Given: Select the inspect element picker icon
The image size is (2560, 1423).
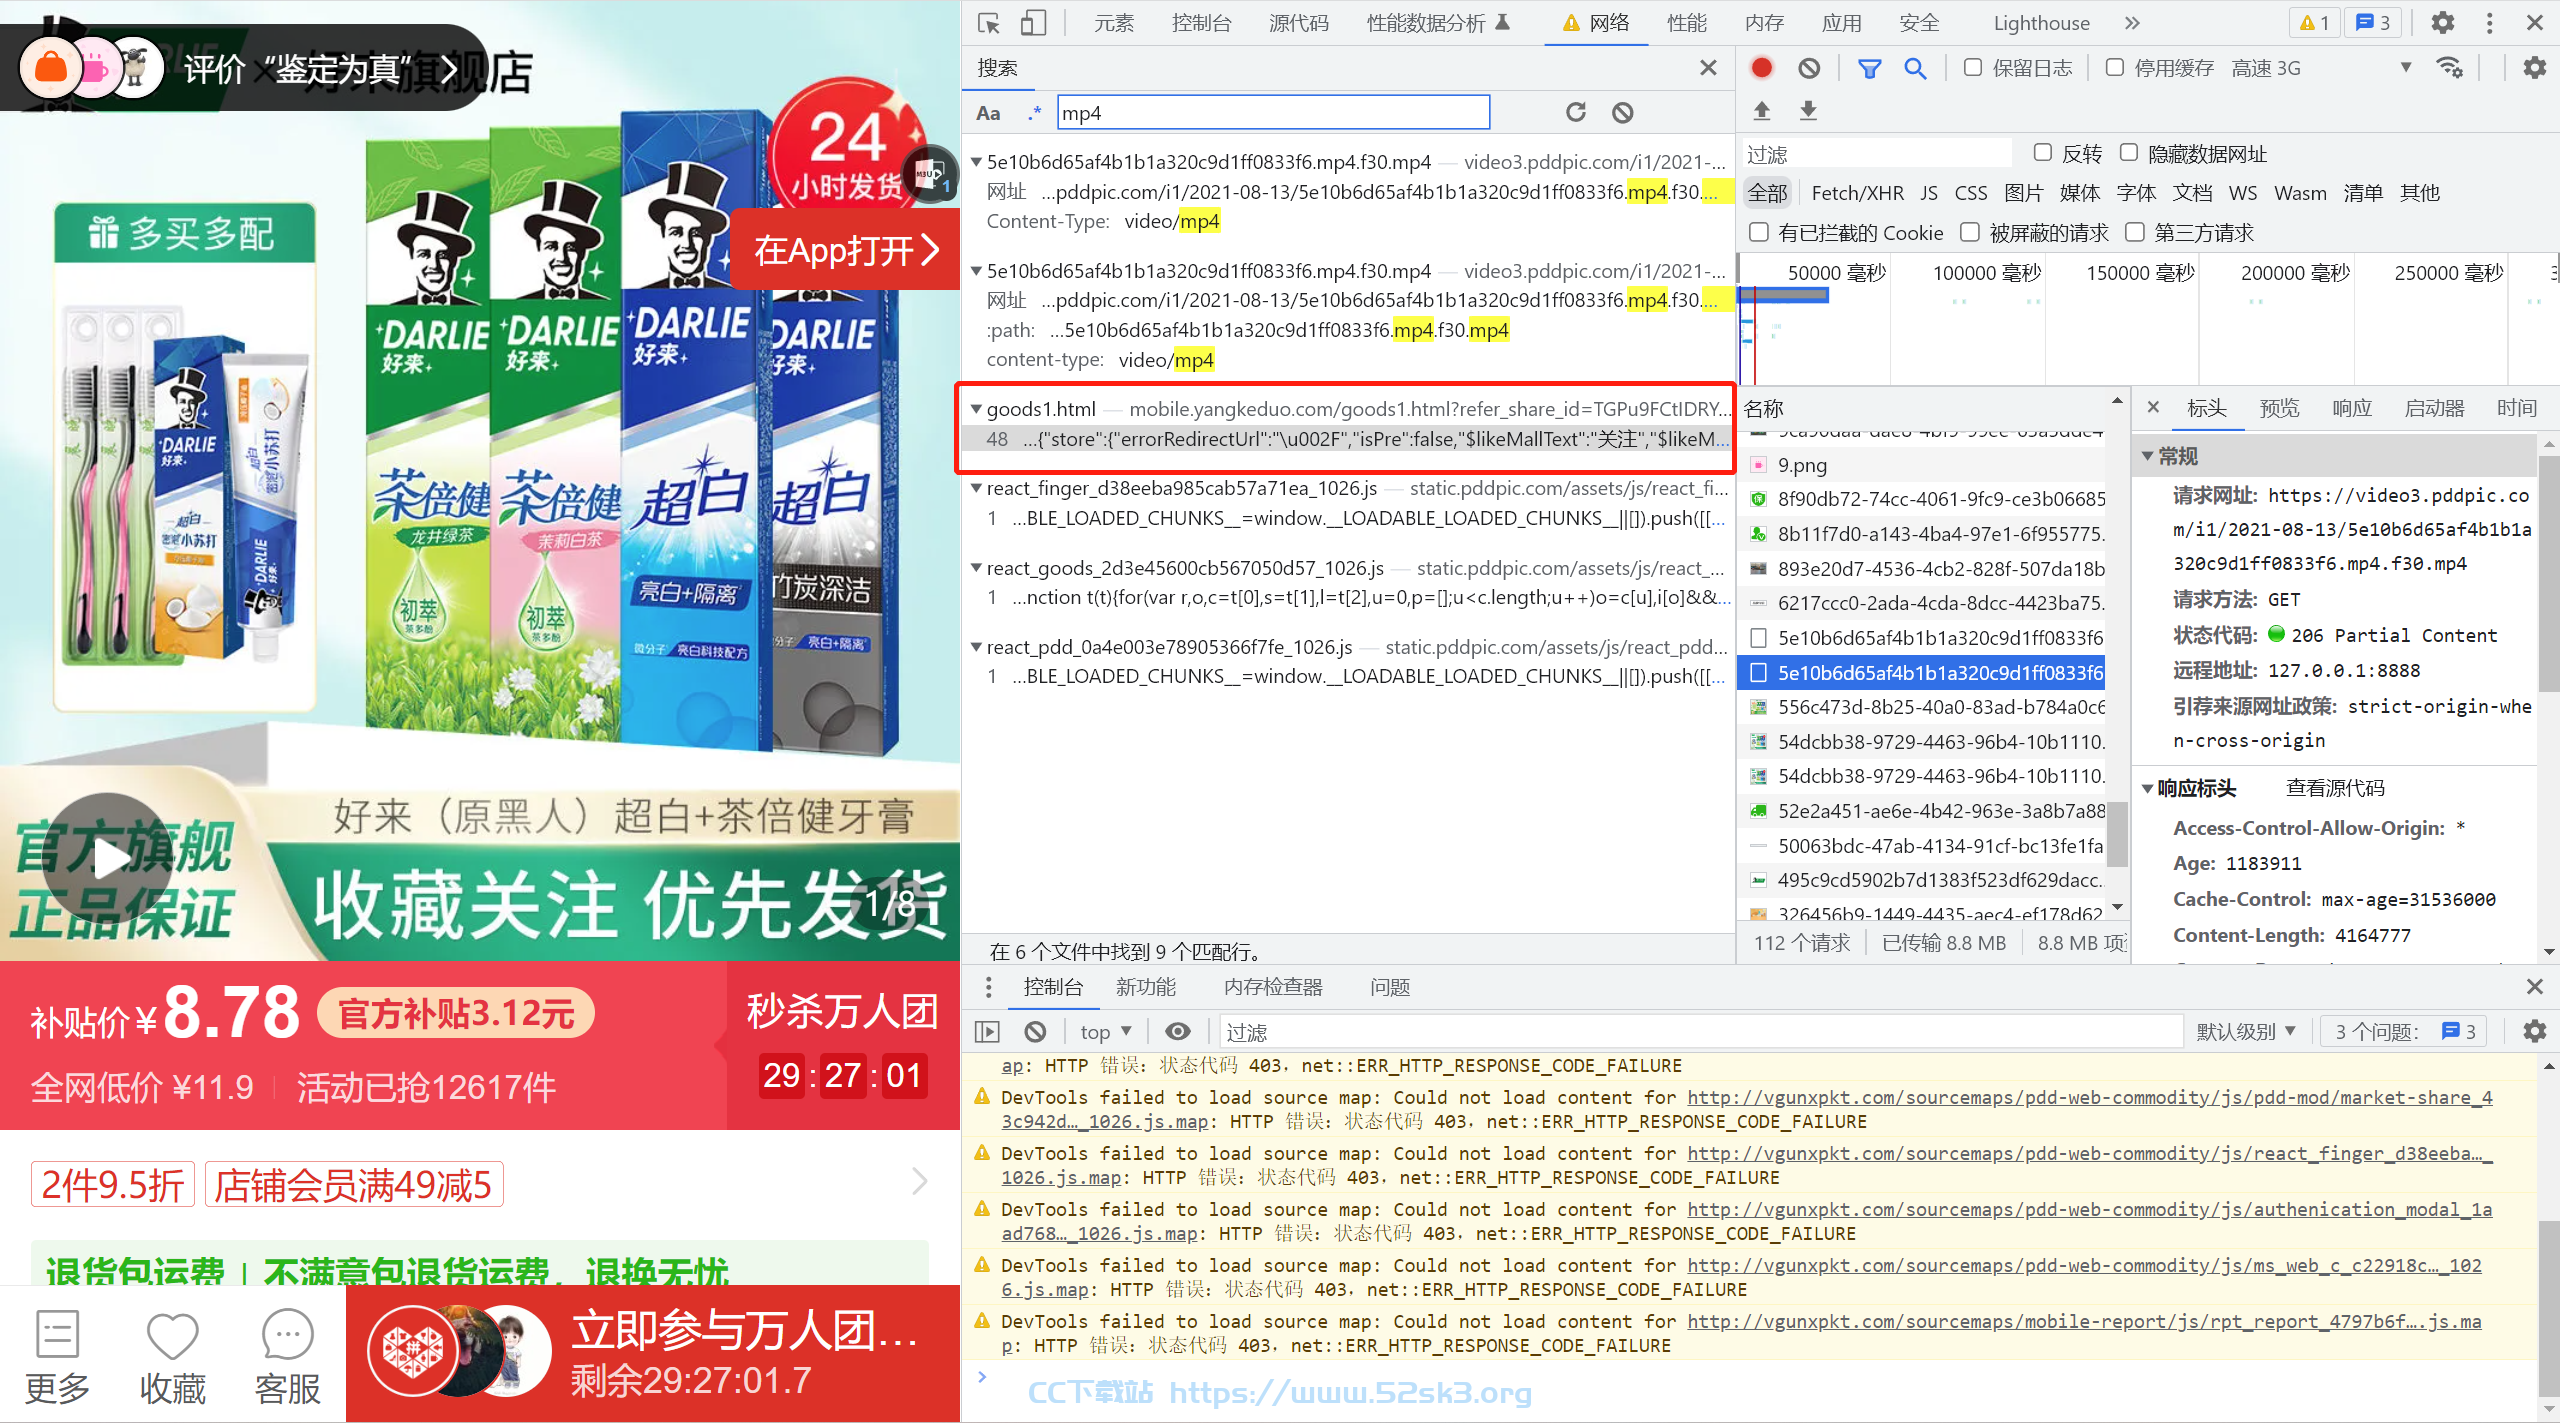Looking at the screenshot, I should click(x=989, y=23).
